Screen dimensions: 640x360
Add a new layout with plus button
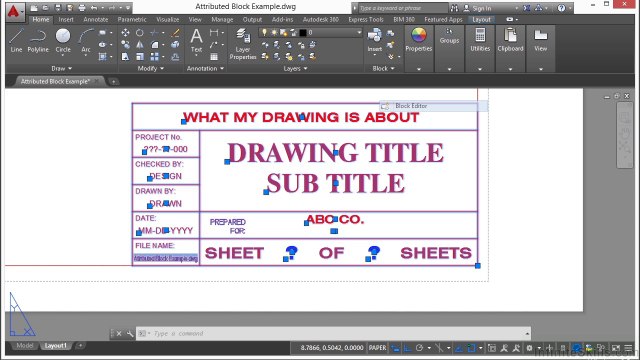(80, 345)
